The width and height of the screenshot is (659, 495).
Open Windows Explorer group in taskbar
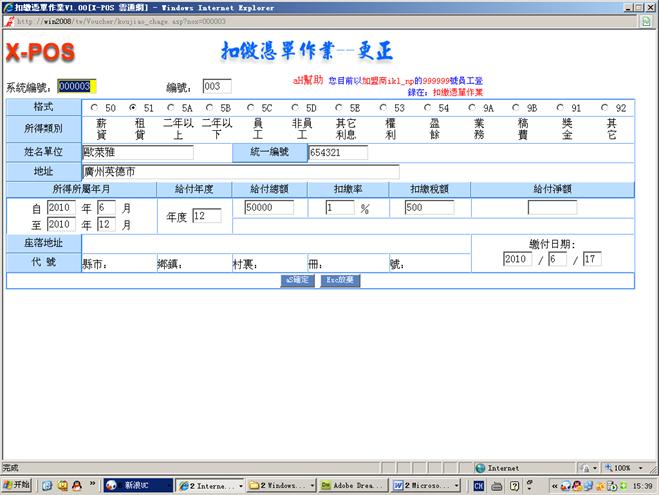279,485
